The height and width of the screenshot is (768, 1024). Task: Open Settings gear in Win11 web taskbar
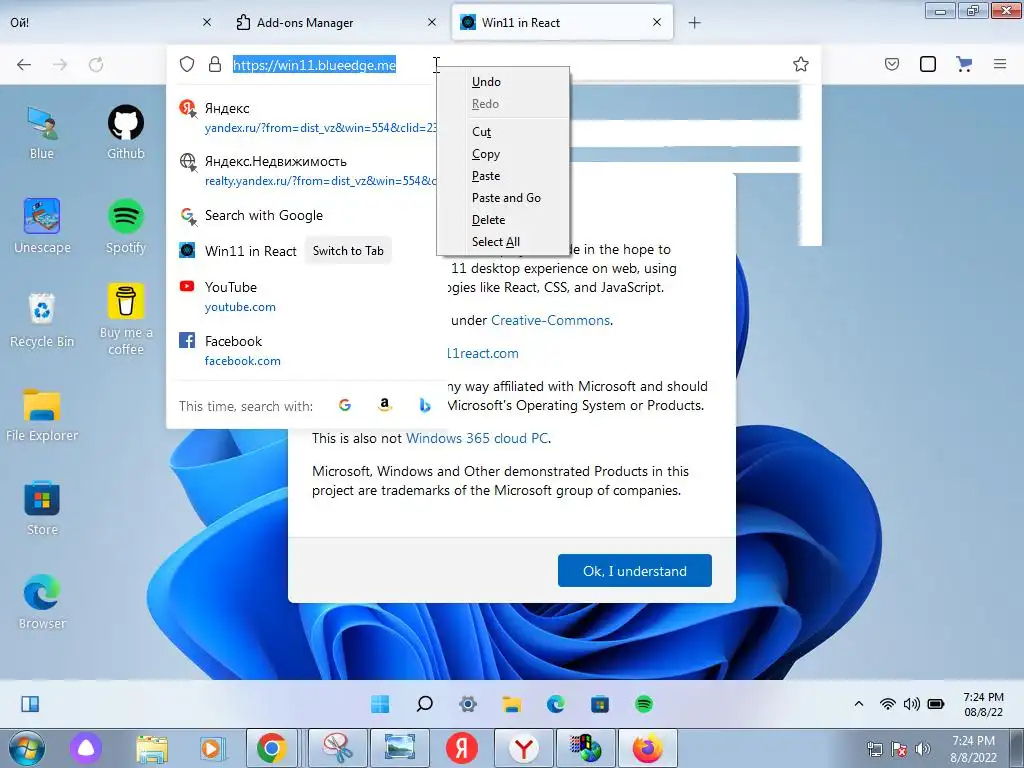click(468, 704)
